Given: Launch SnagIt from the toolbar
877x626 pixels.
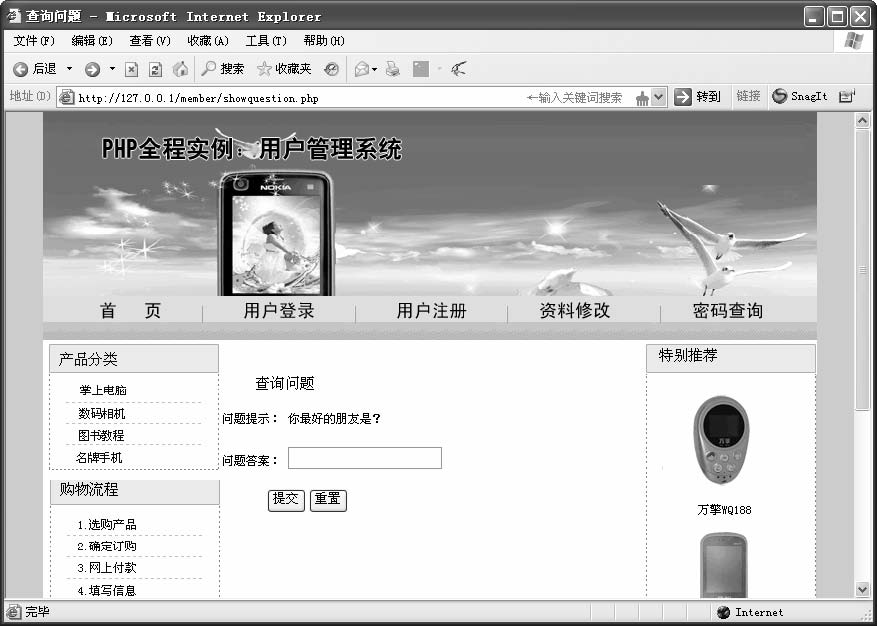Looking at the screenshot, I should click(799, 96).
